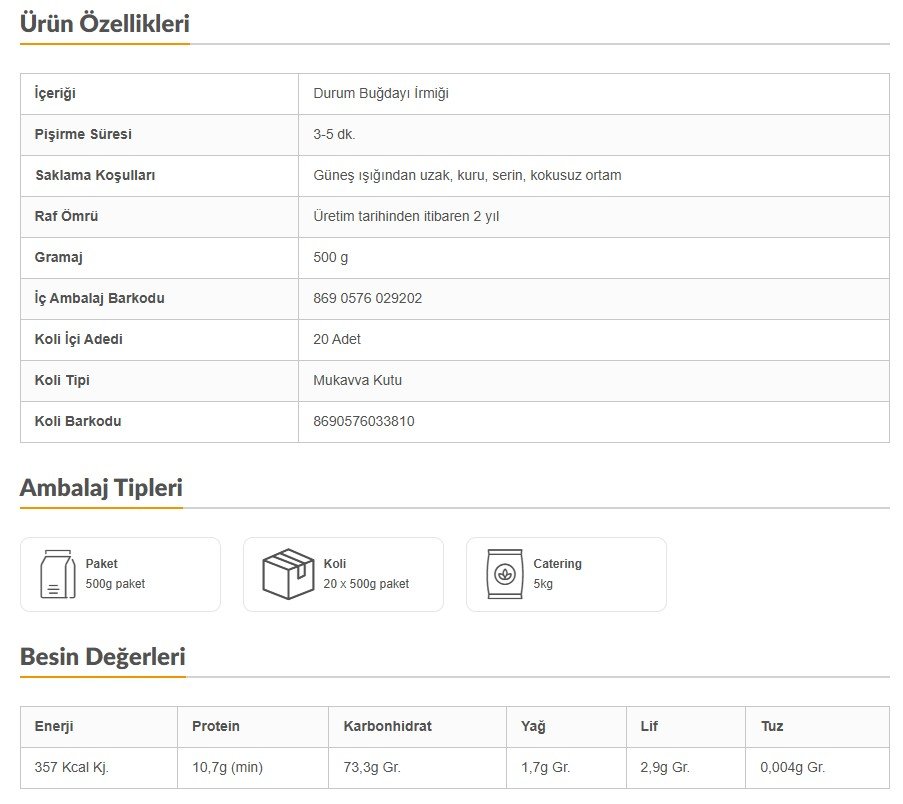Click the Ambalaj Tipleri heading
Screen dimensions: 903x804
click(101, 489)
